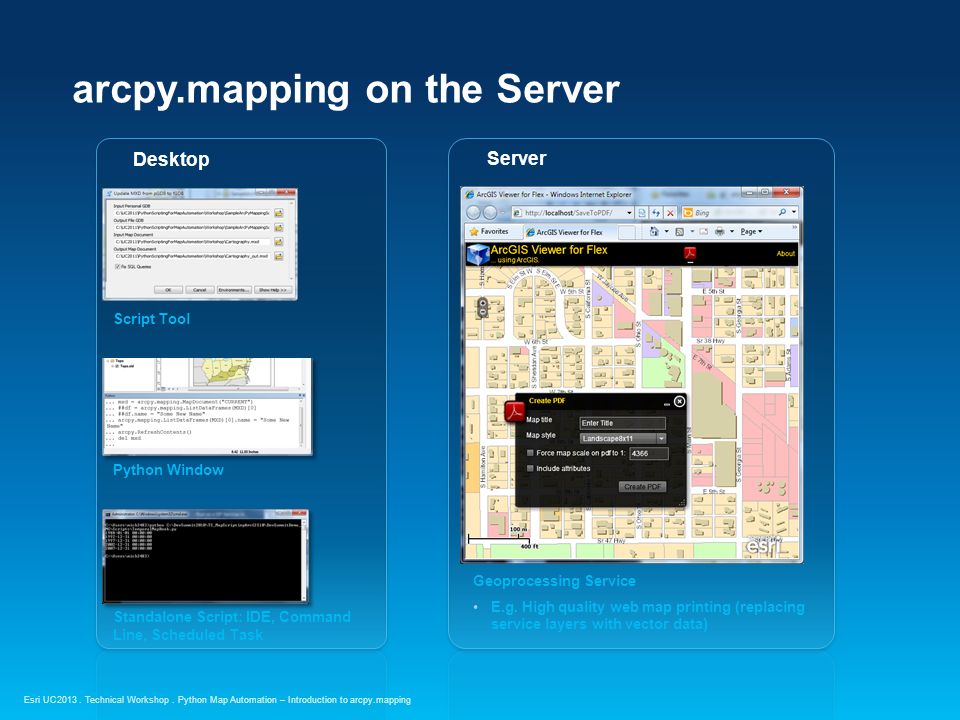The image size is (960, 720).
Task: Click the Favorites button
Action: pyautogui.click(x=489, y=231)
